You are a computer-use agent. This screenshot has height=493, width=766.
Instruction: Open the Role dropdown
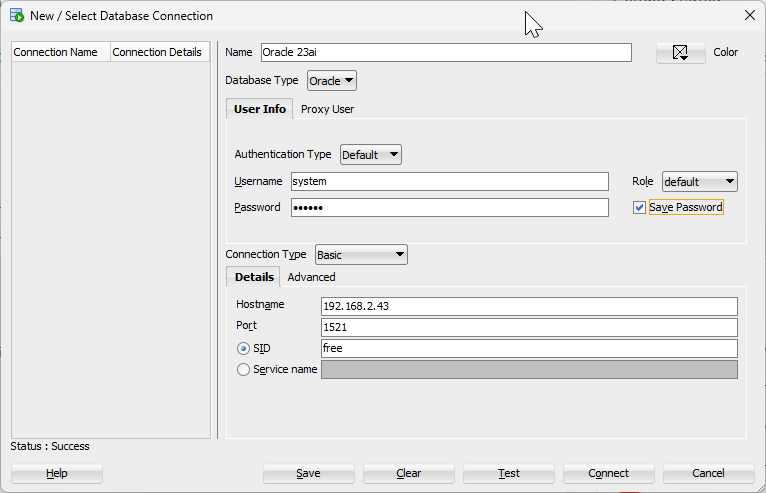[700, 182]
